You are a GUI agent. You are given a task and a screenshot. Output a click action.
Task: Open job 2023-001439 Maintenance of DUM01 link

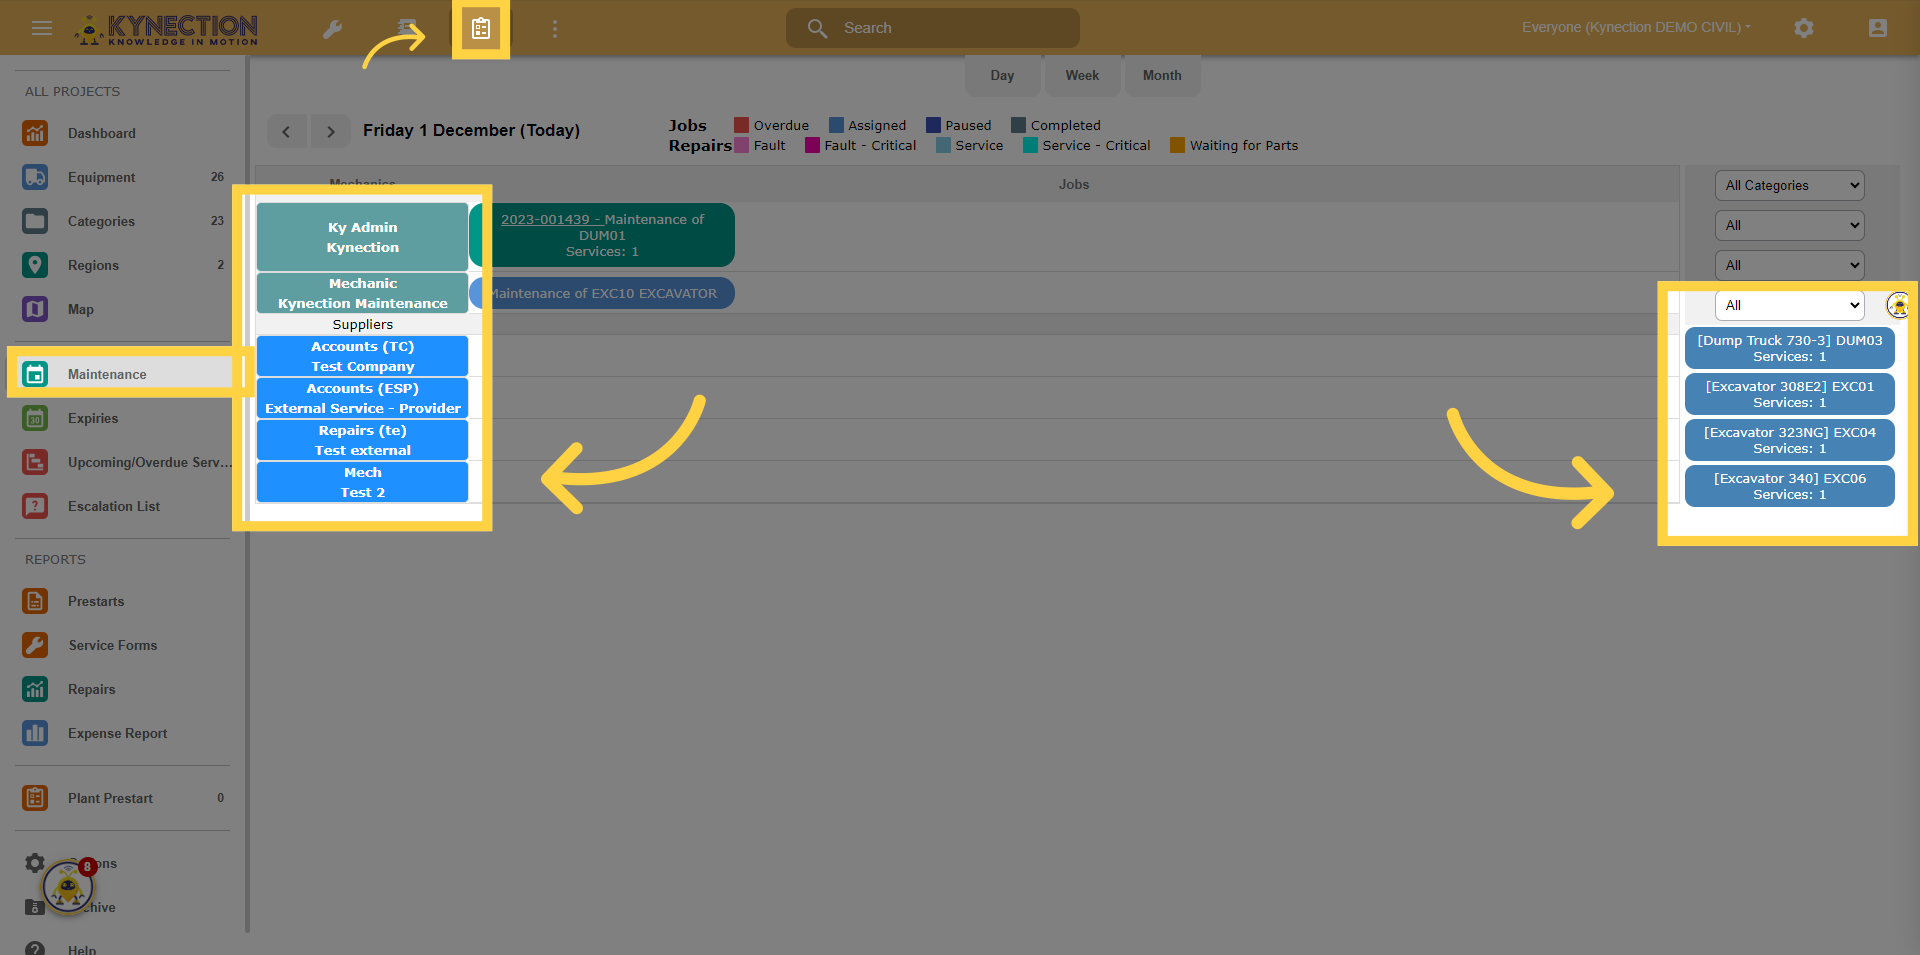point(602,220)
